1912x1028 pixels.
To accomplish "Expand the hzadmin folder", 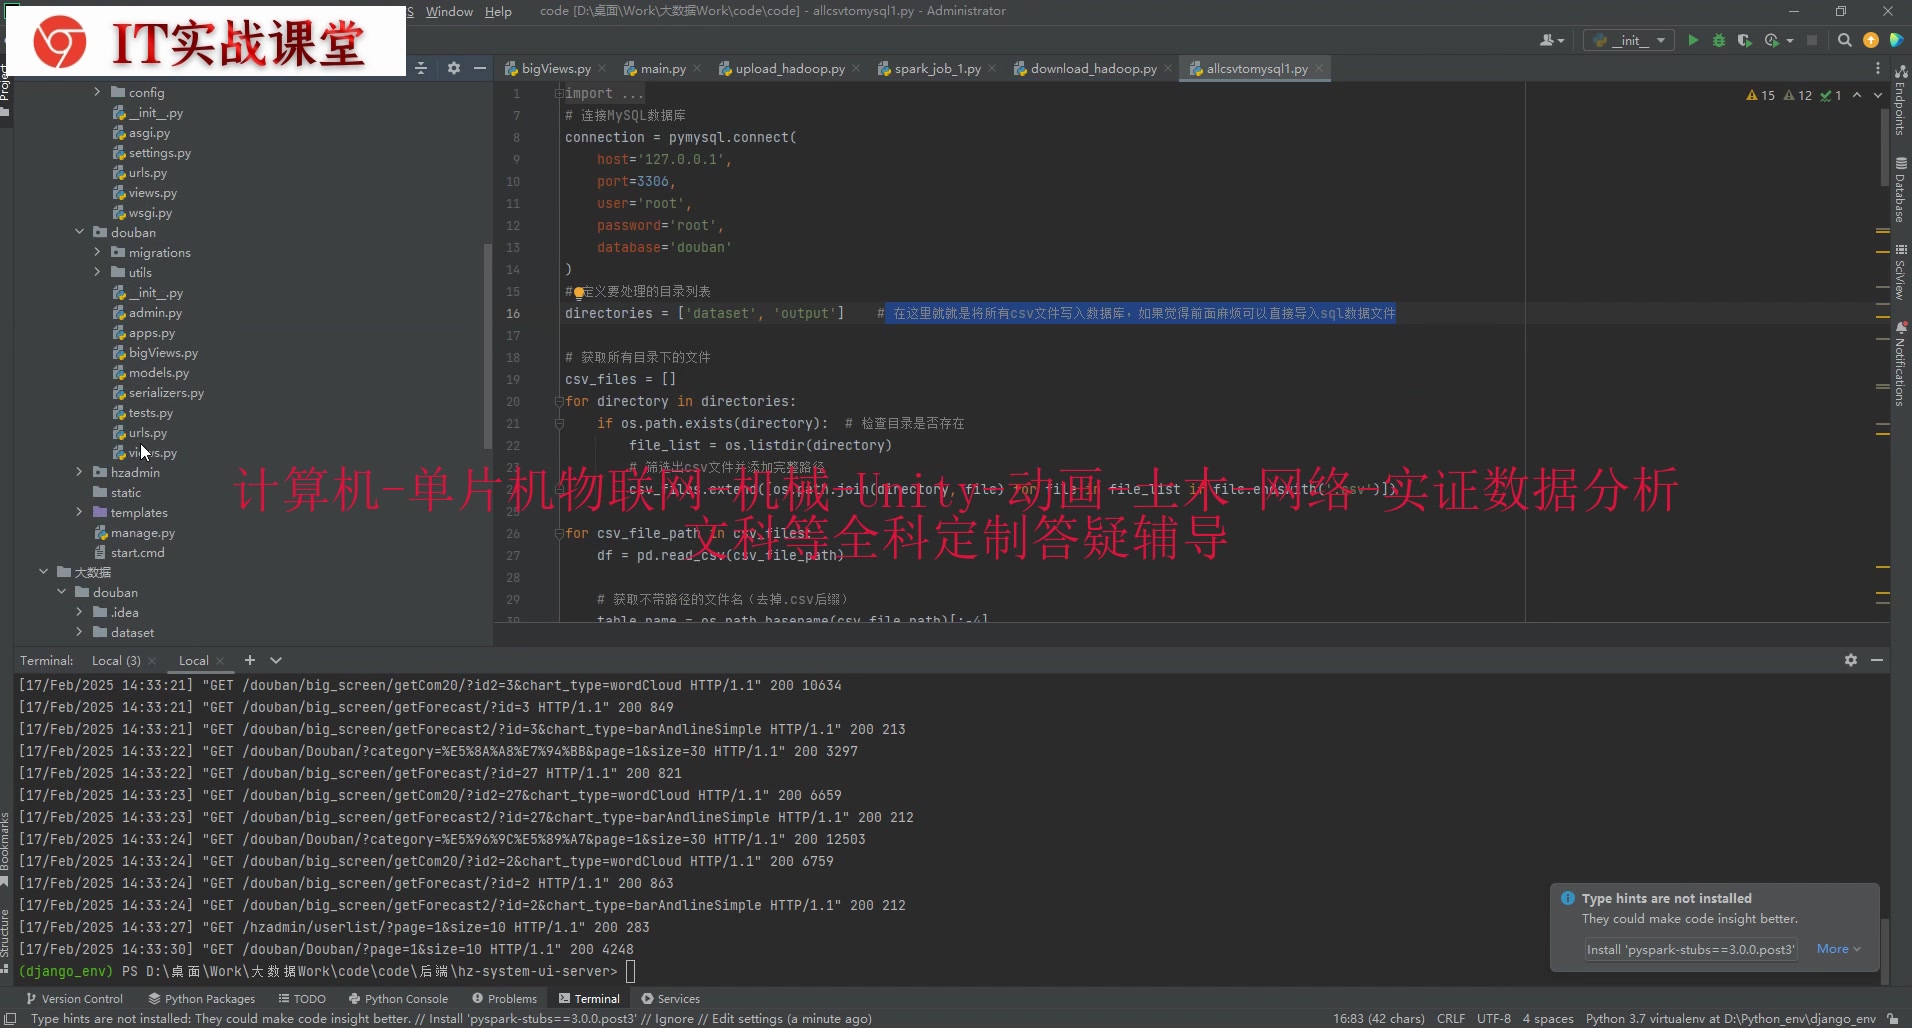I will 79,472.
